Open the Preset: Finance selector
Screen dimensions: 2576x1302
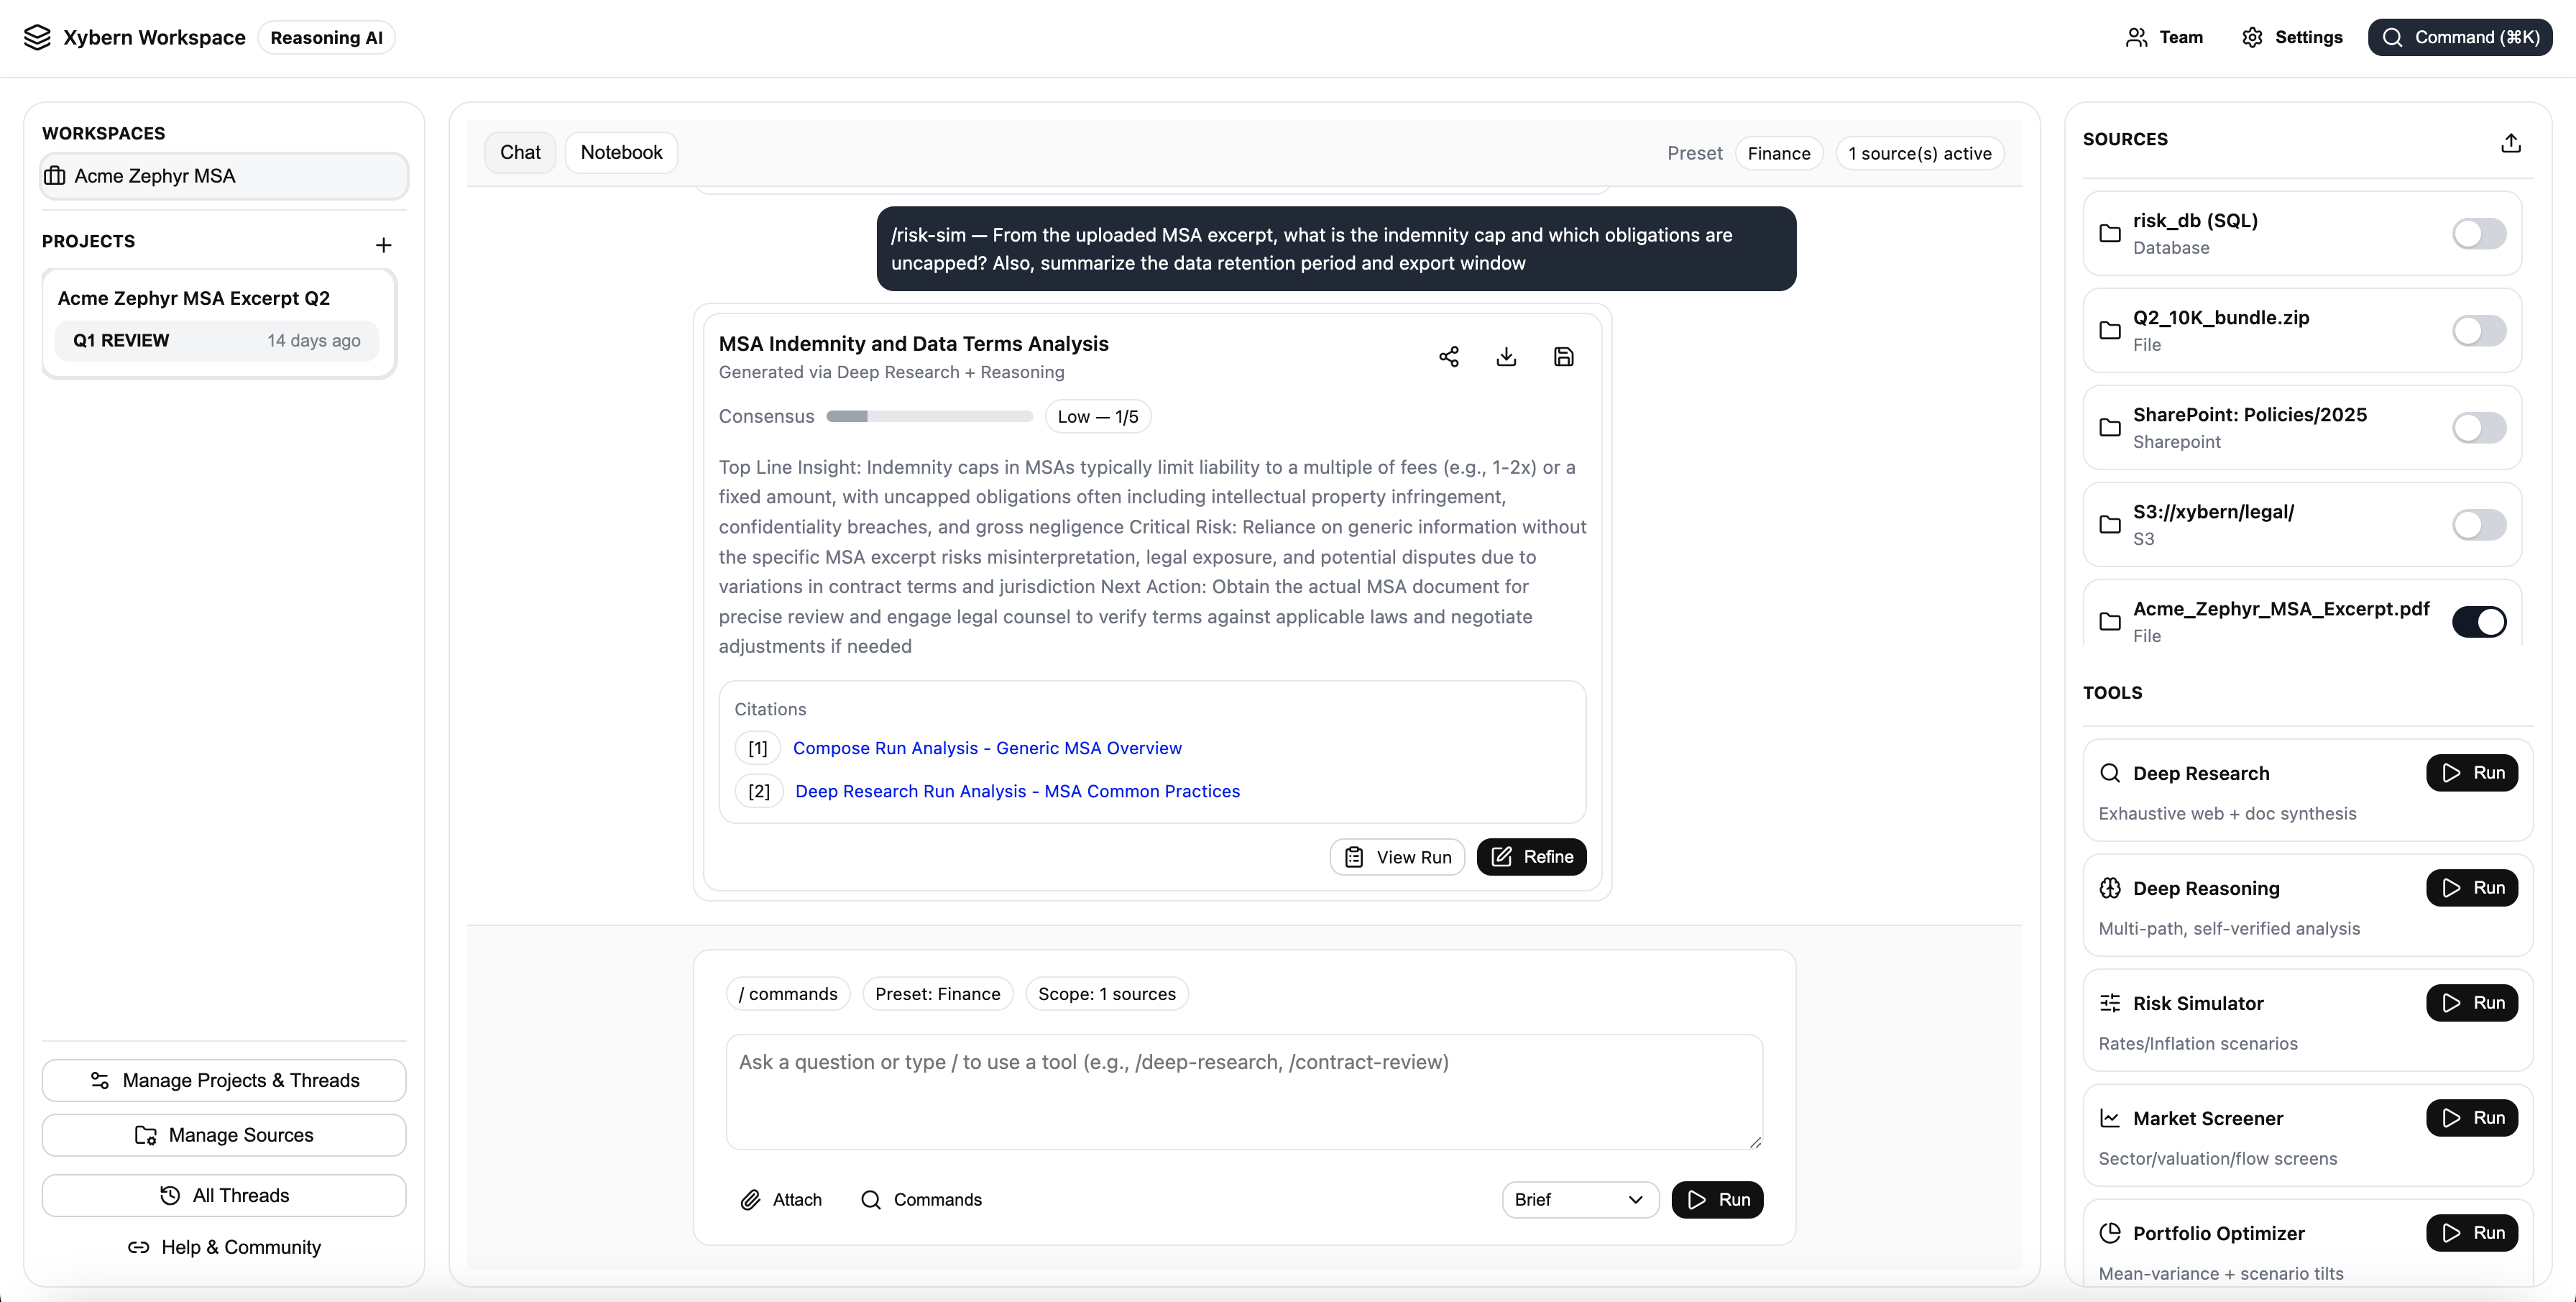click(937, 993)
